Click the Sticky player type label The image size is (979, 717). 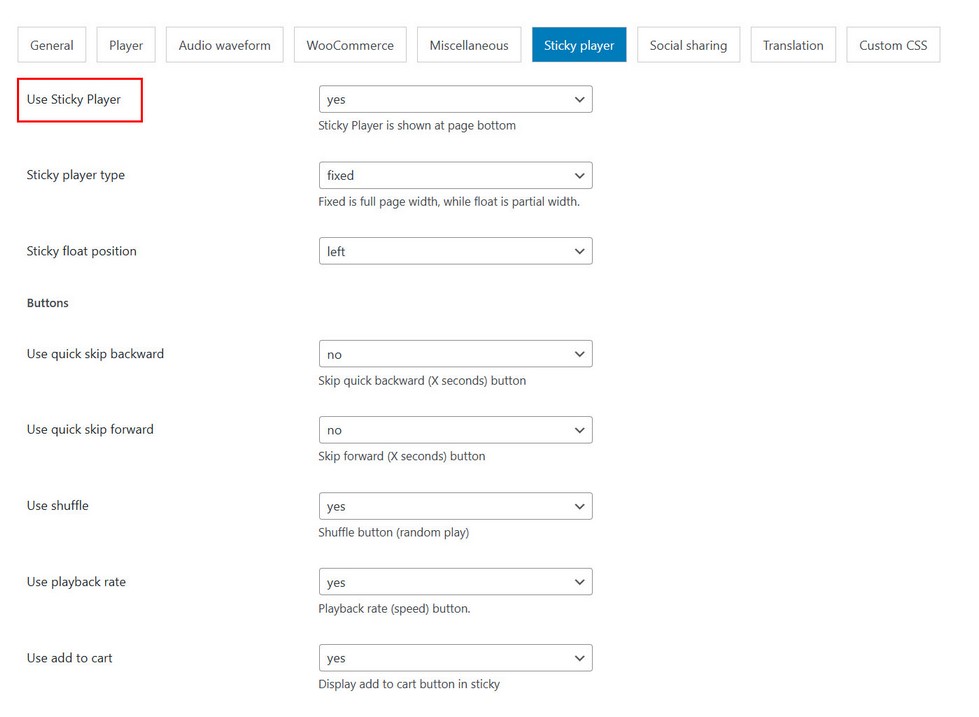pyautogui.click(x=76, y=175)
